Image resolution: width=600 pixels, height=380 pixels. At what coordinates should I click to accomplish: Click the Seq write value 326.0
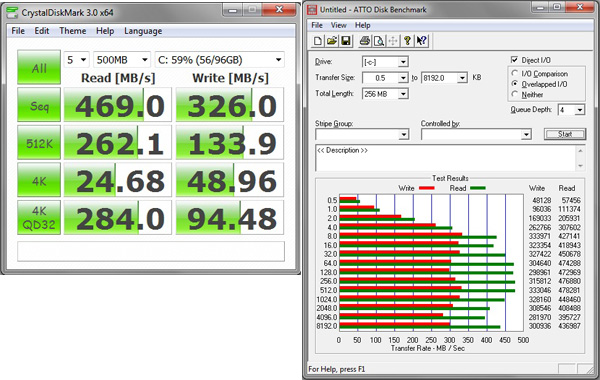coord(230,105)
